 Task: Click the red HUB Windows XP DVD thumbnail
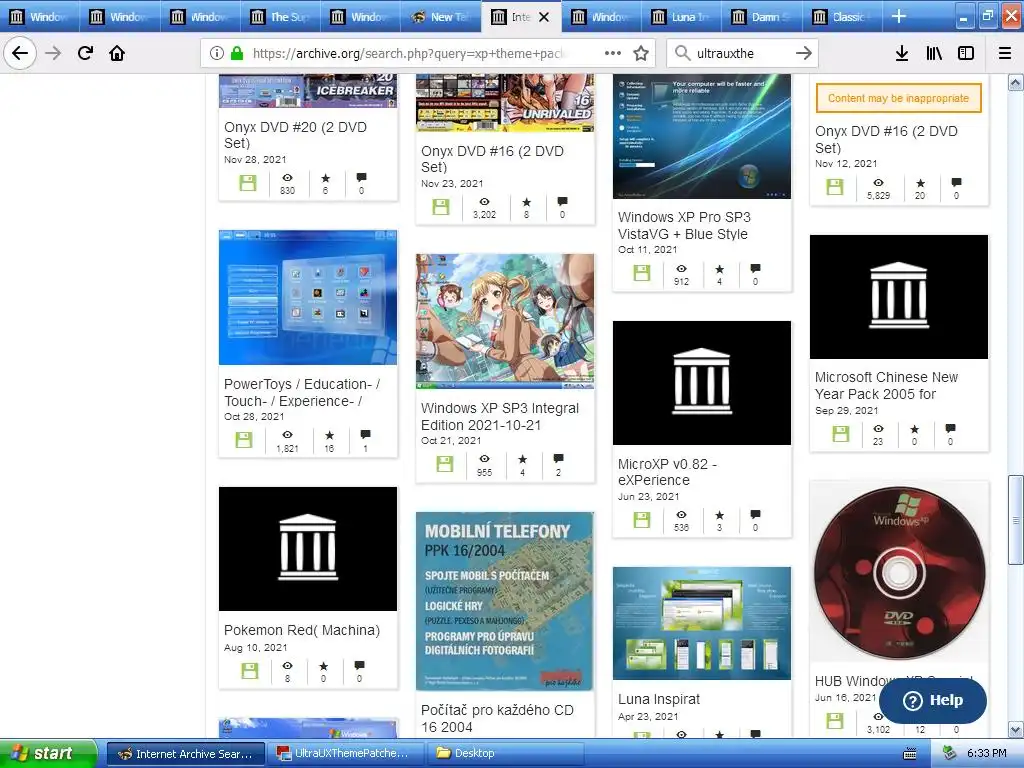click(x=899, y=573)
